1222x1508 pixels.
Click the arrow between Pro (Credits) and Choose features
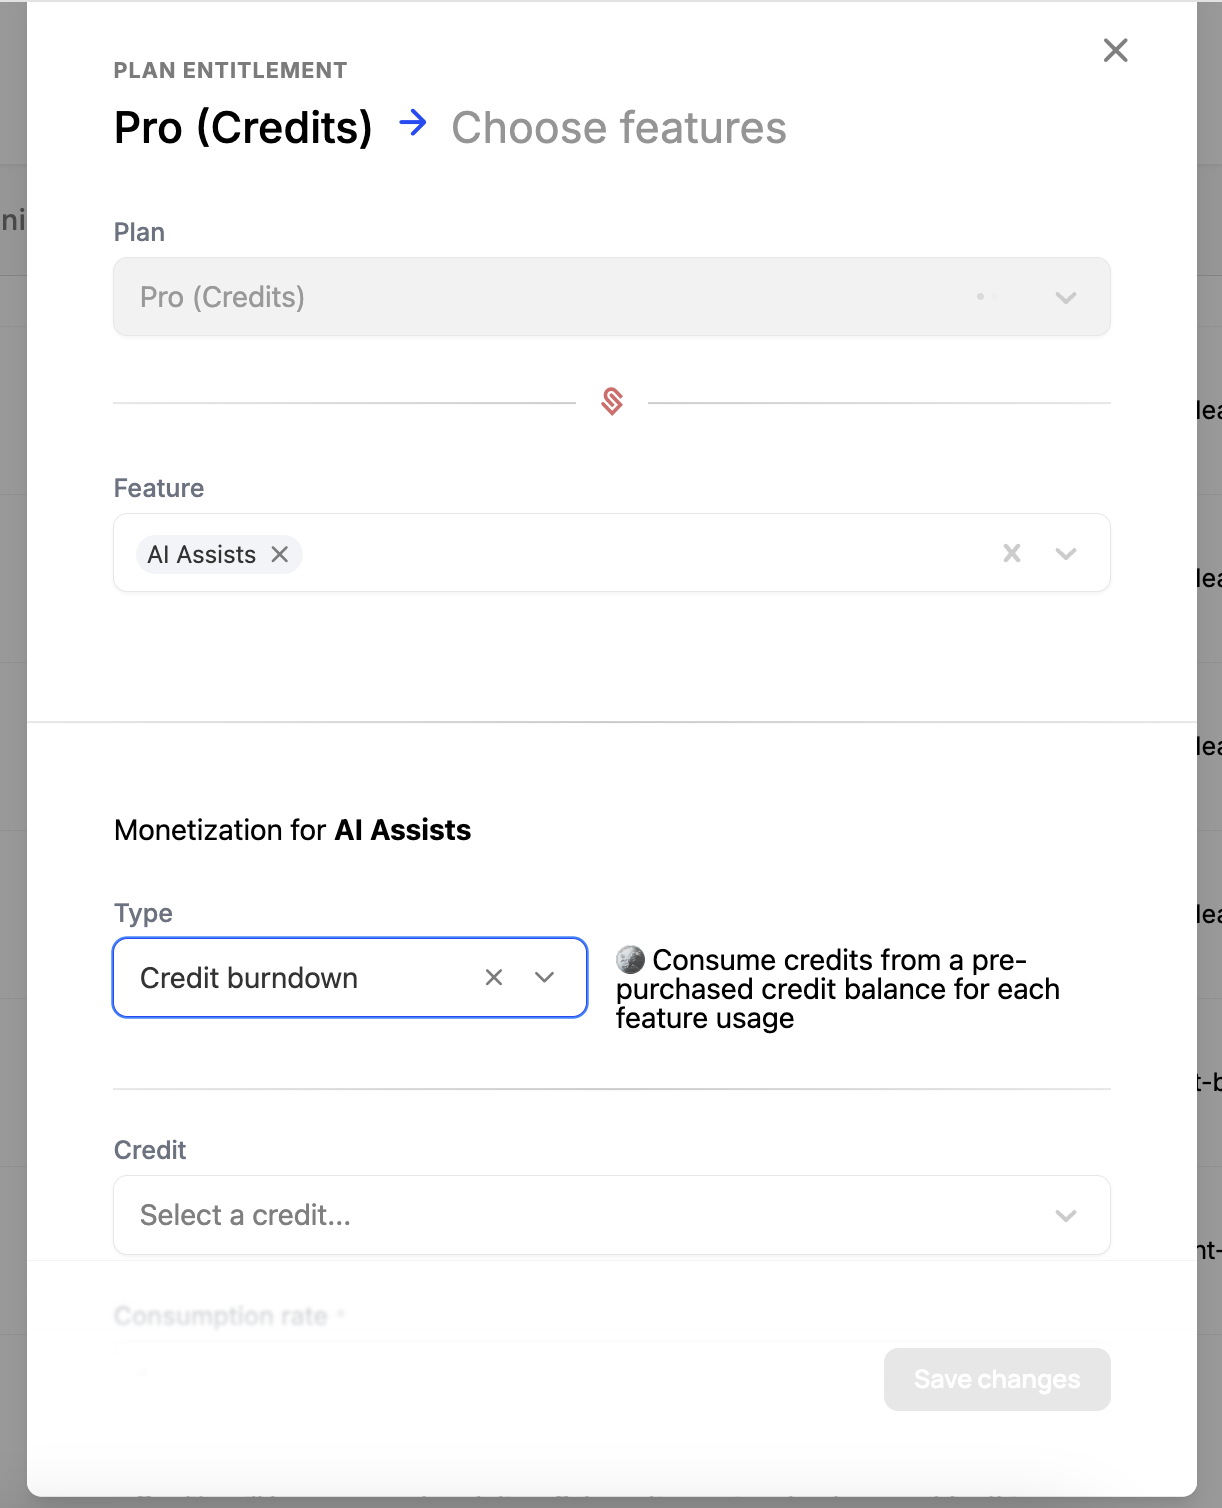coord(413,124)
